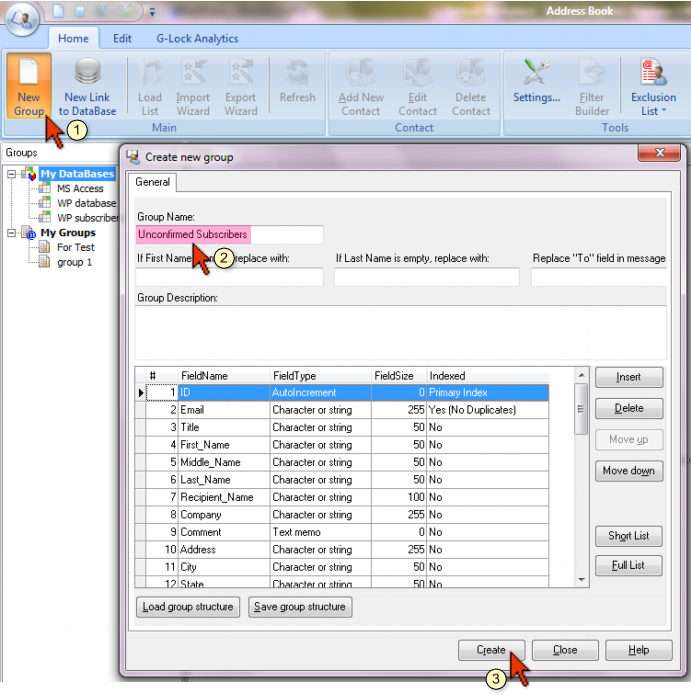This screenshot has width=691, height=695.
Task: Click the Group Name input field
Action: (230, 234)
